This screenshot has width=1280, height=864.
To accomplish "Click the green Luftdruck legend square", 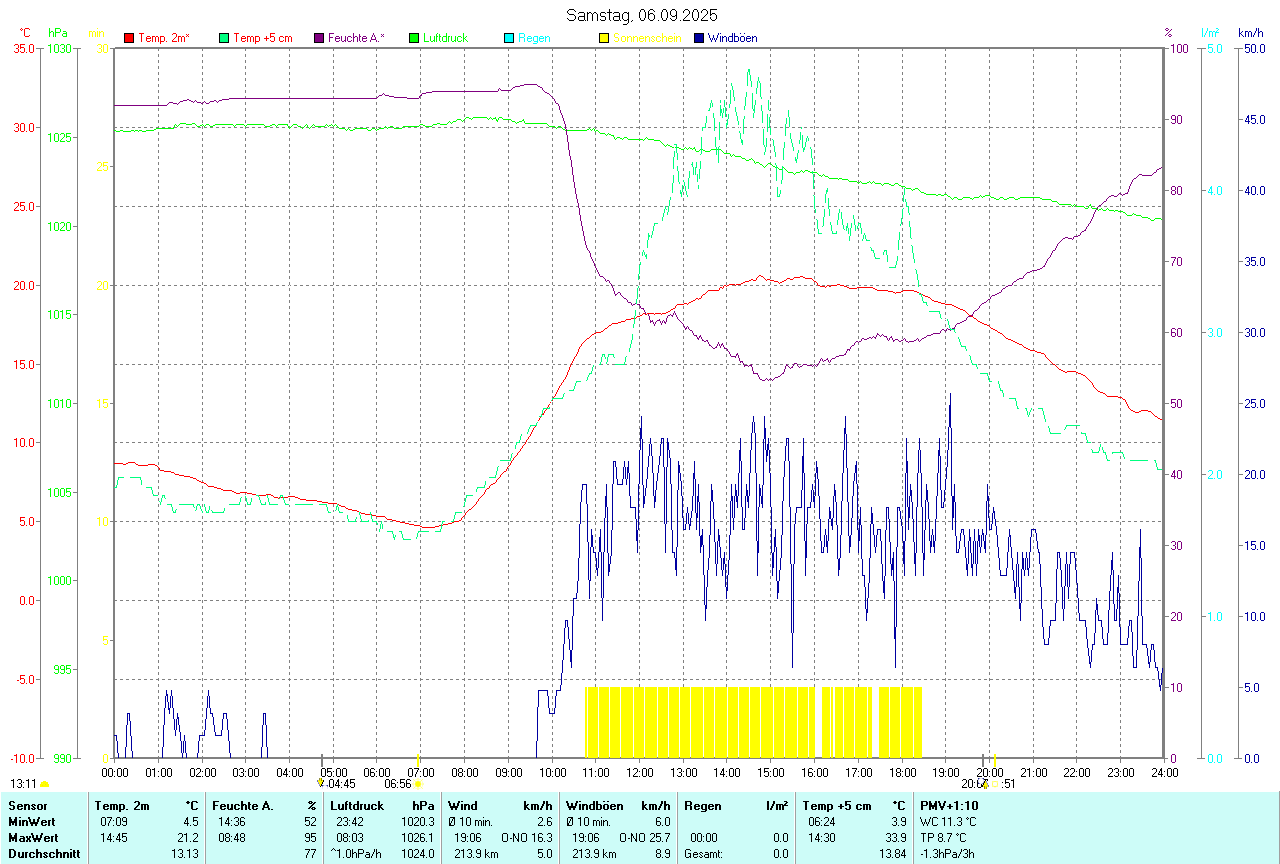I will [414, 38].
